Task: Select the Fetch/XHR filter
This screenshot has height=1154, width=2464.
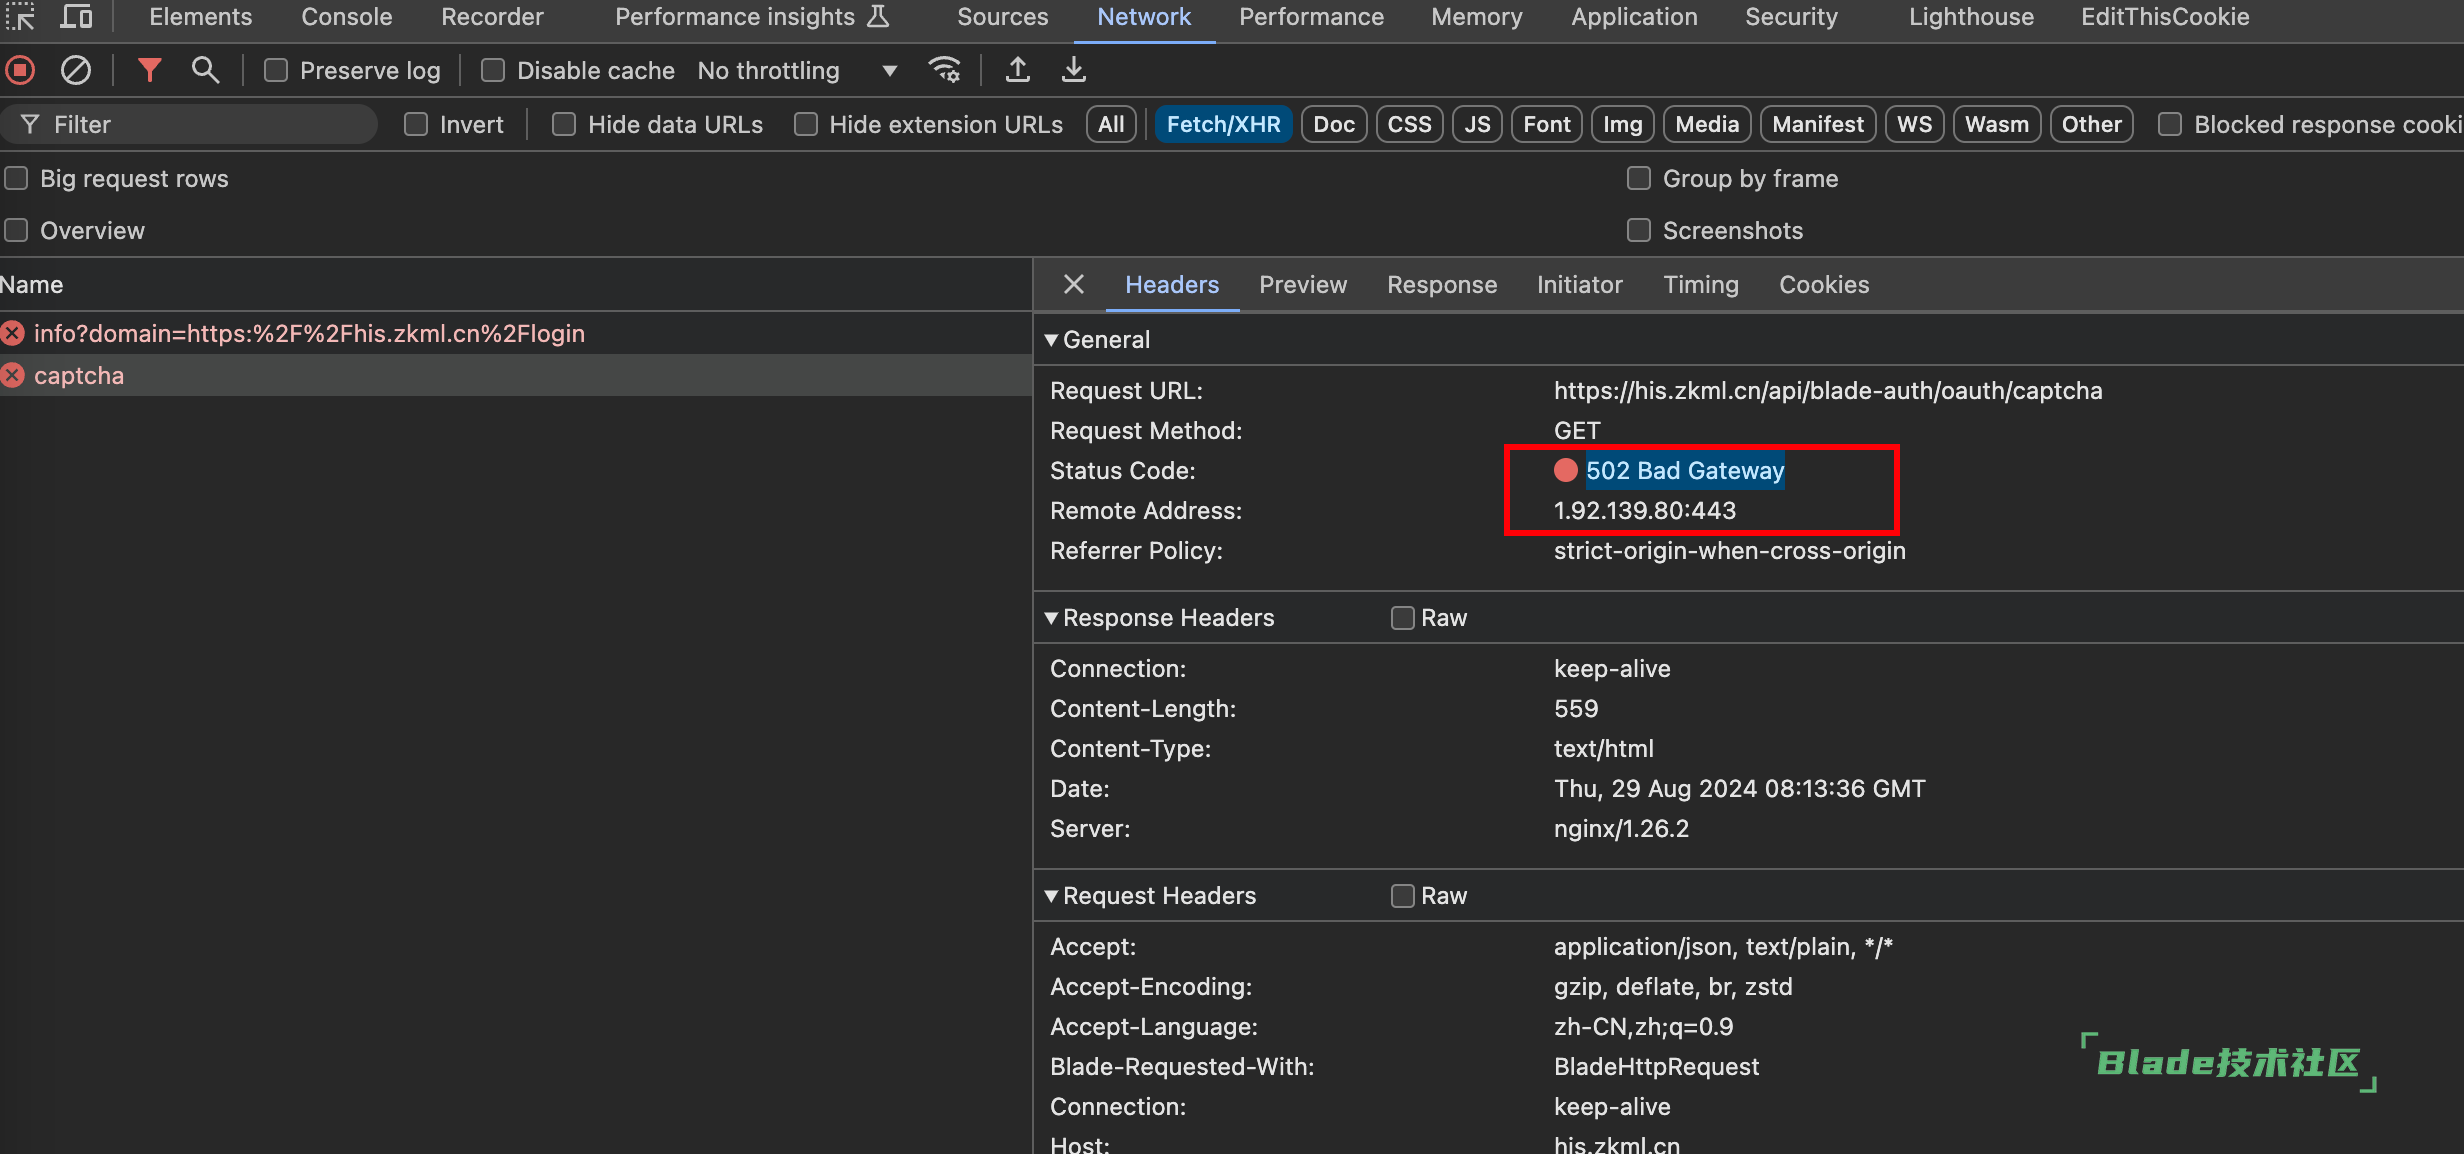Action: click(x=1223, y=125)
